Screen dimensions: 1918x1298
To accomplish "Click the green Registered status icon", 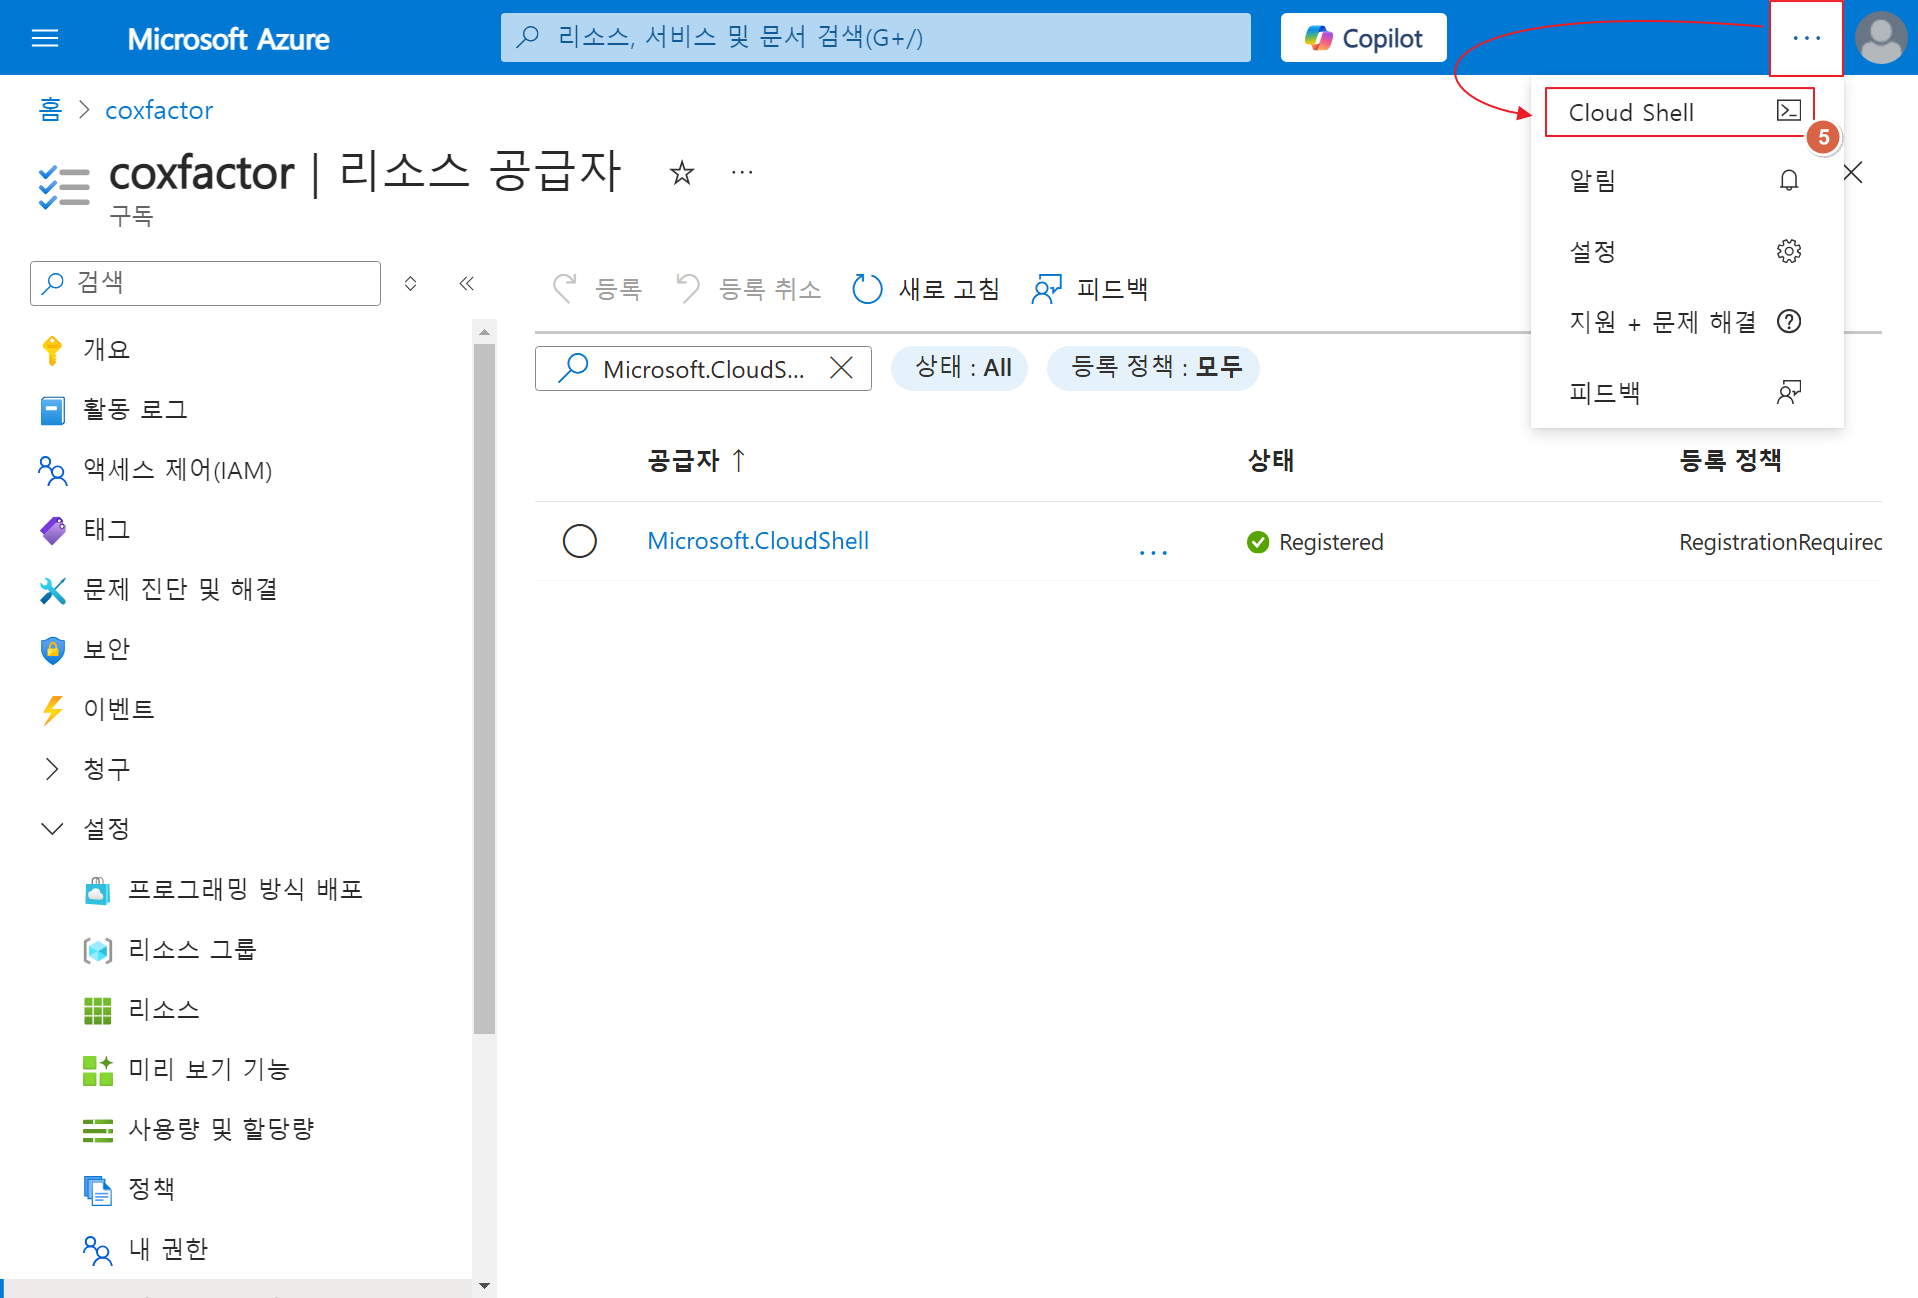I will point(1258,542).
